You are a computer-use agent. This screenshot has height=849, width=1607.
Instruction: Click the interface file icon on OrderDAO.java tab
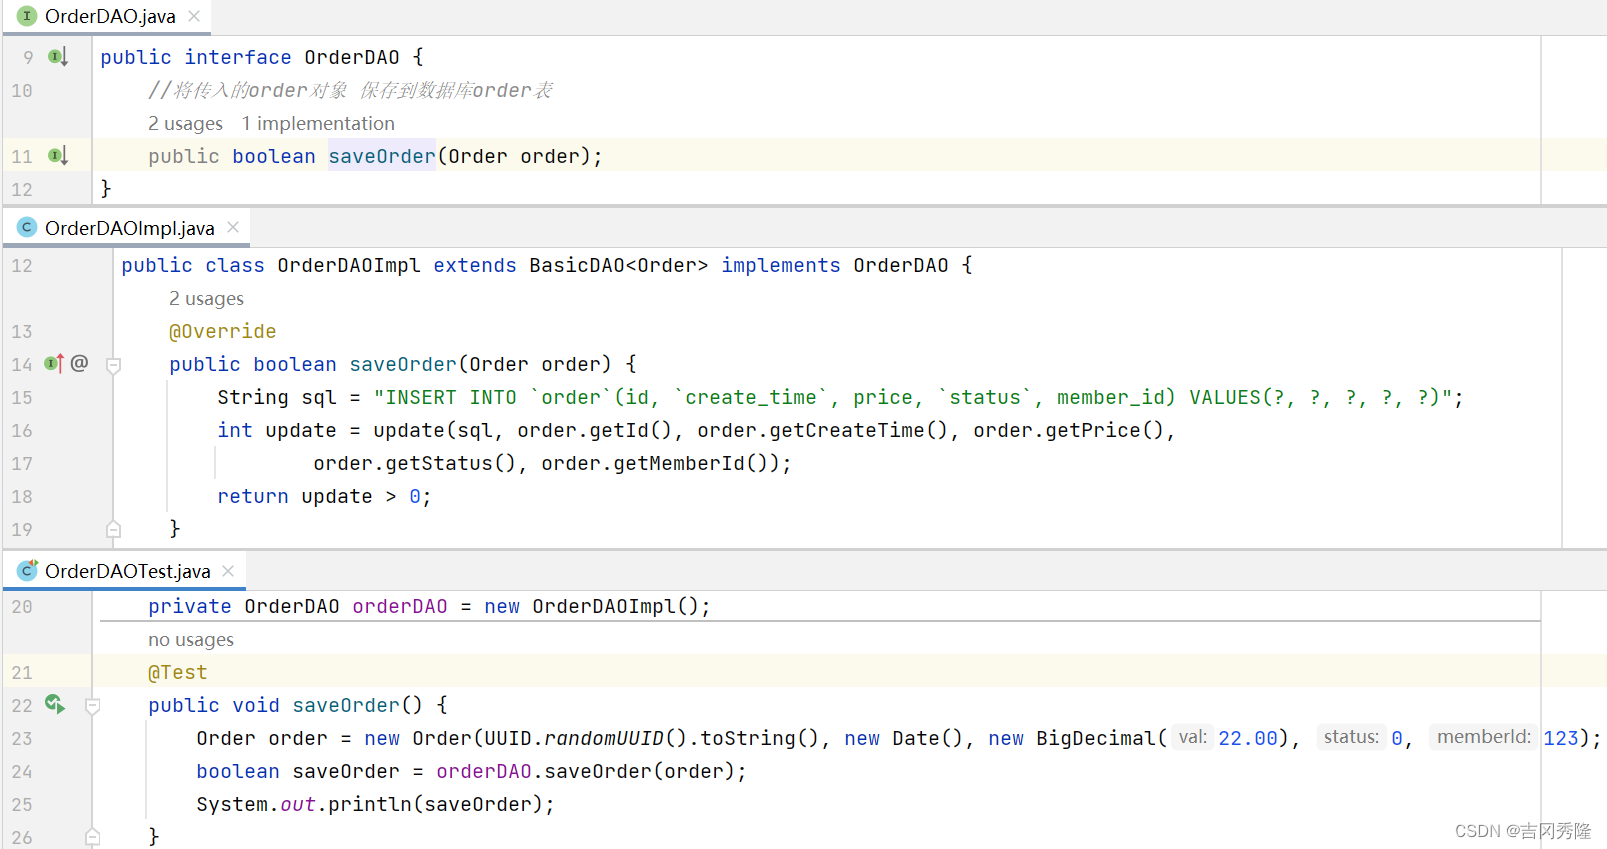(x=27, y=16)
